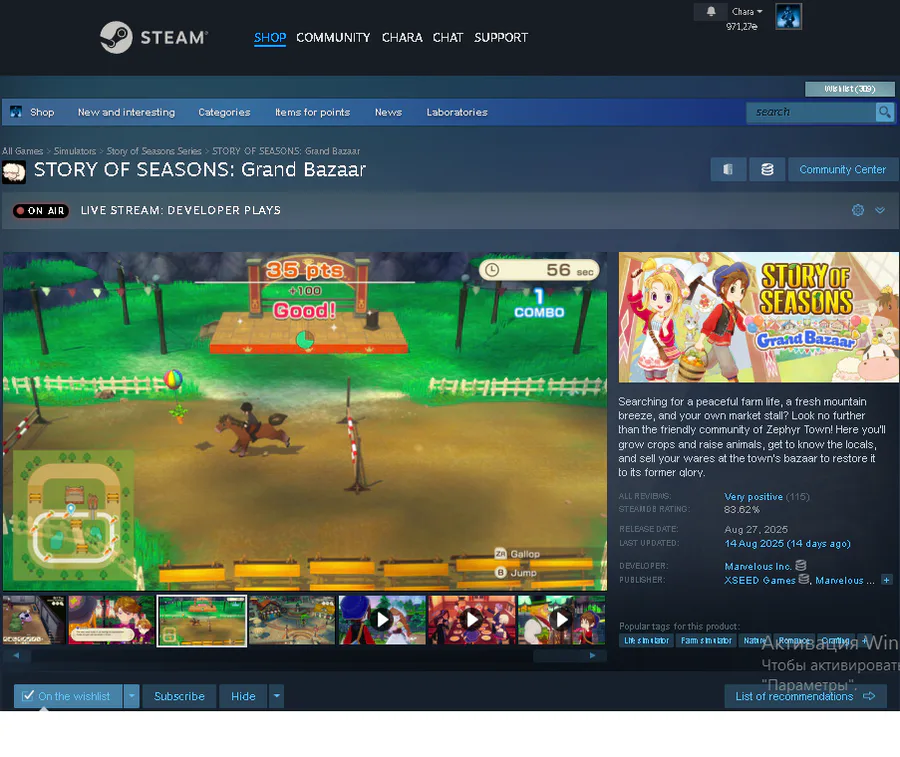Click the Subscribe button
This screenshot has height=757, width=900.
click(179, 696)
